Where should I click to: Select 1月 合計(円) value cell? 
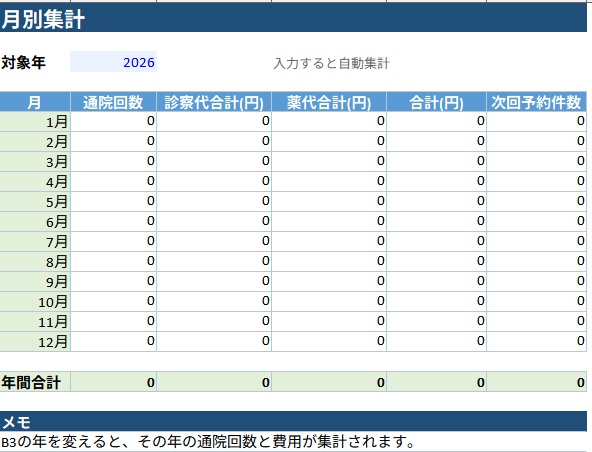(x=436, y=122)
